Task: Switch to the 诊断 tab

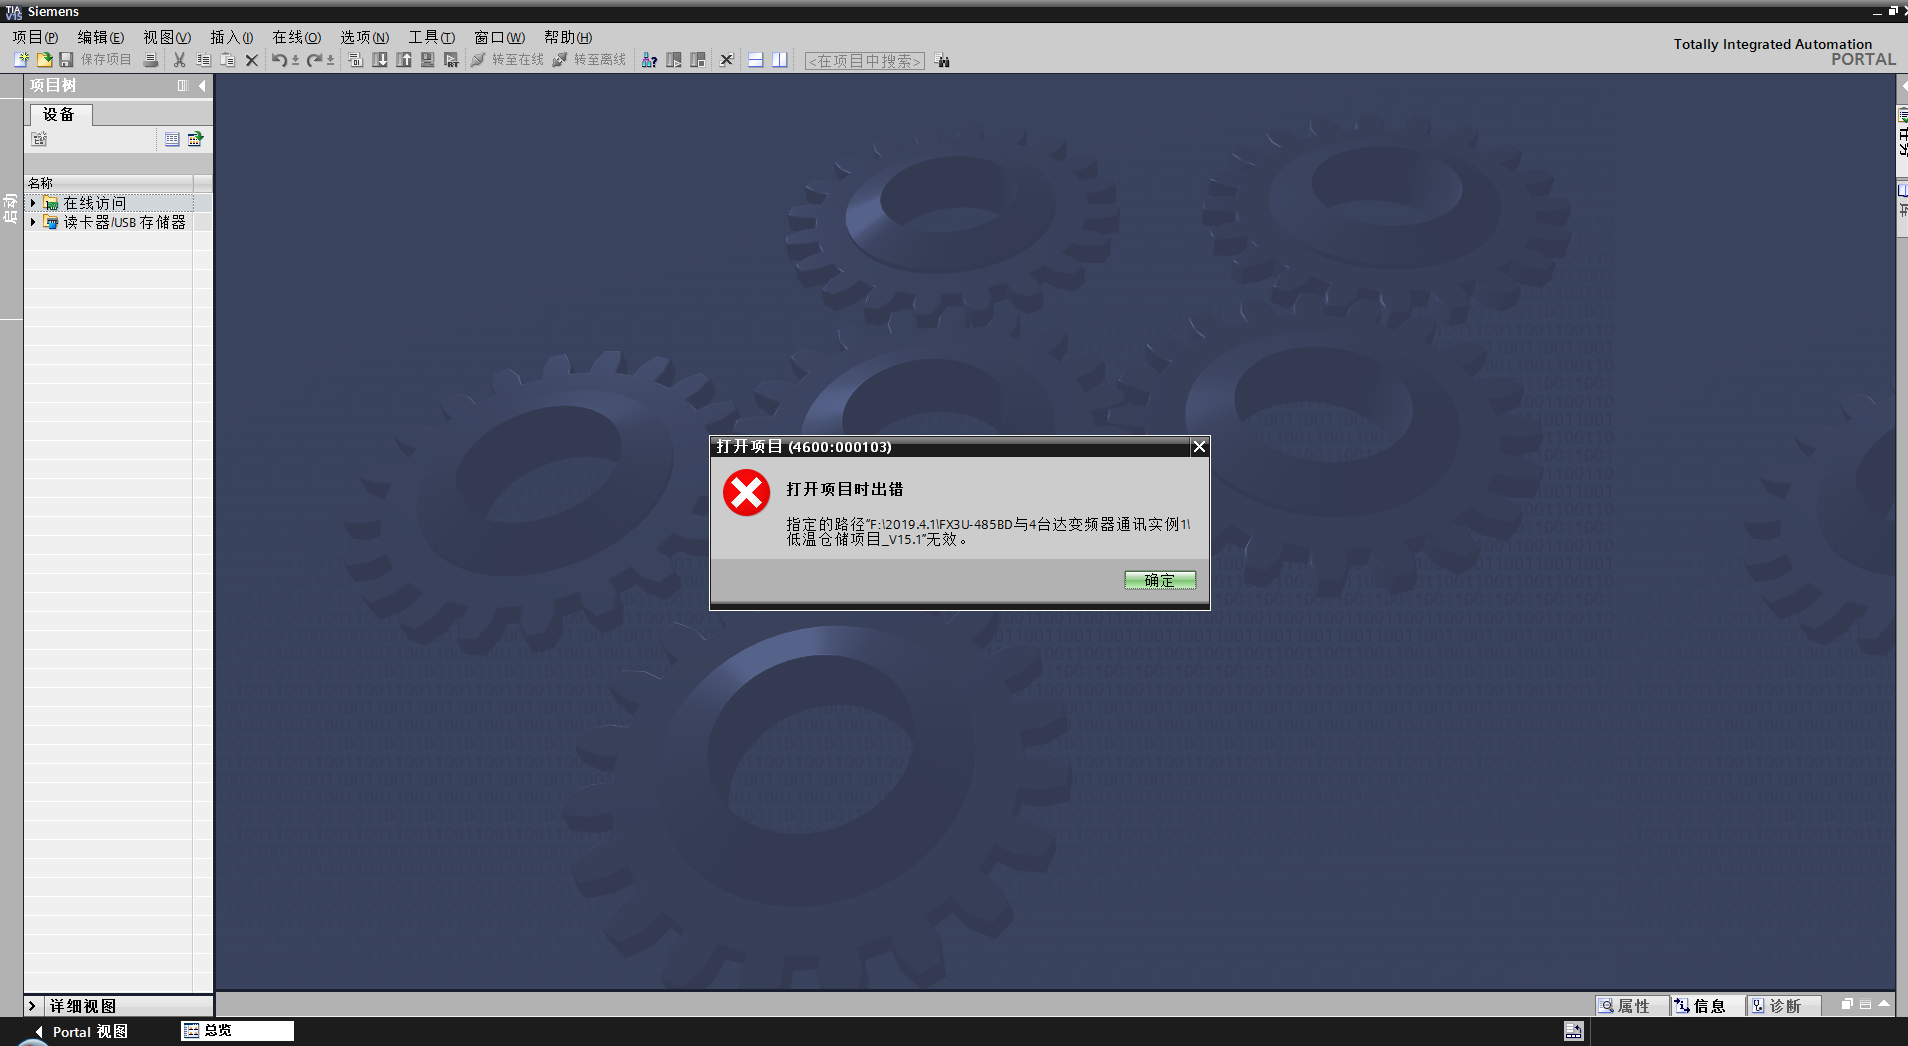Action: click(x=1776, y=1006)
